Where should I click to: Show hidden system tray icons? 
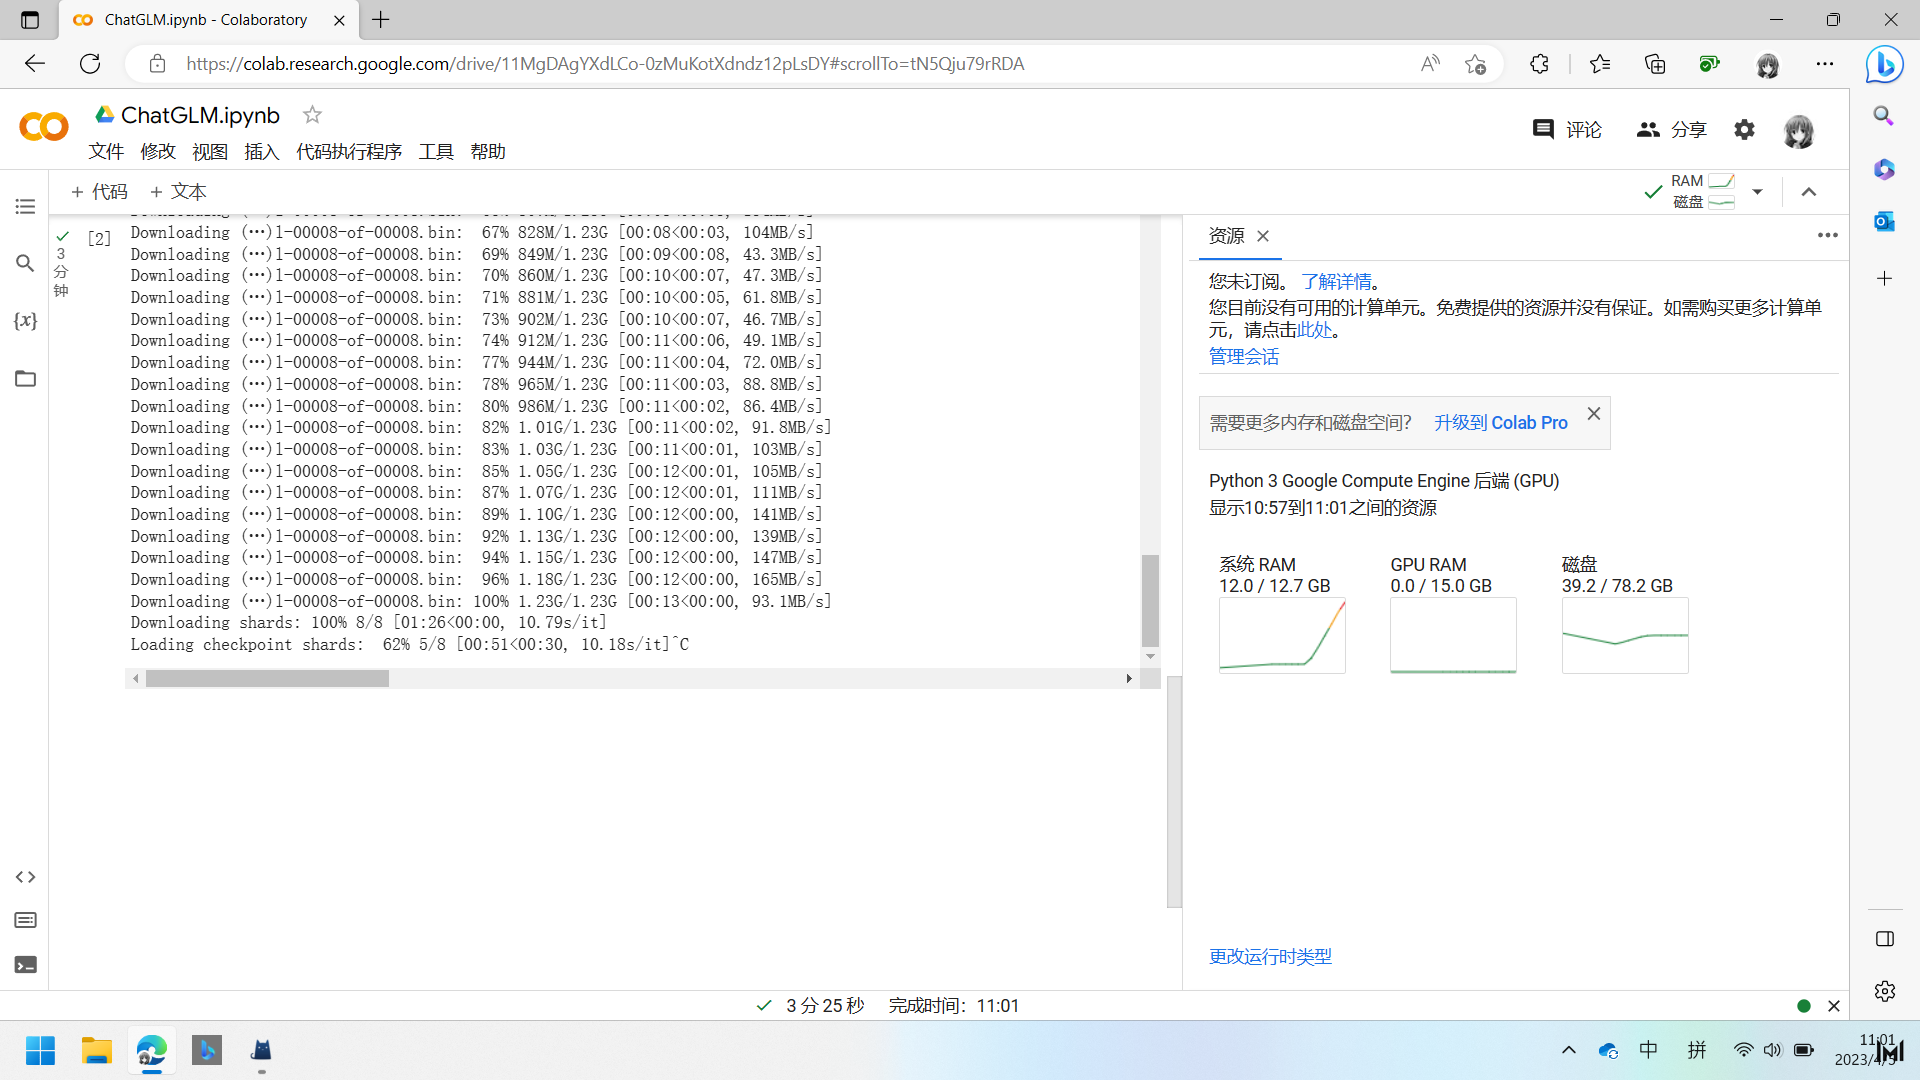(x=1568, y=1050)
